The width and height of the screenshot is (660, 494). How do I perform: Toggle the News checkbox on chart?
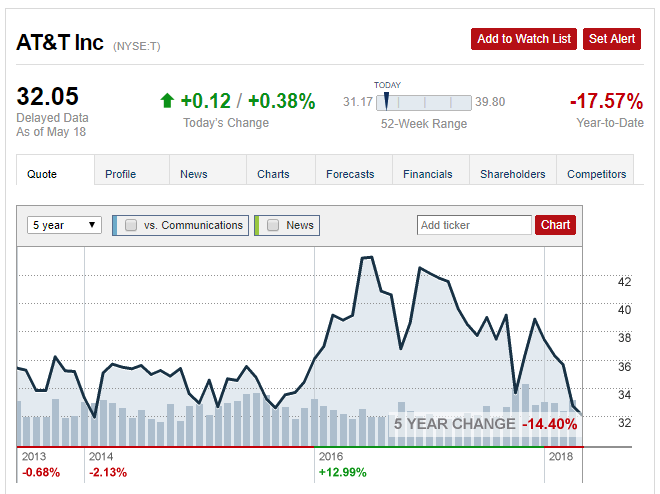(x=273, y=225)
